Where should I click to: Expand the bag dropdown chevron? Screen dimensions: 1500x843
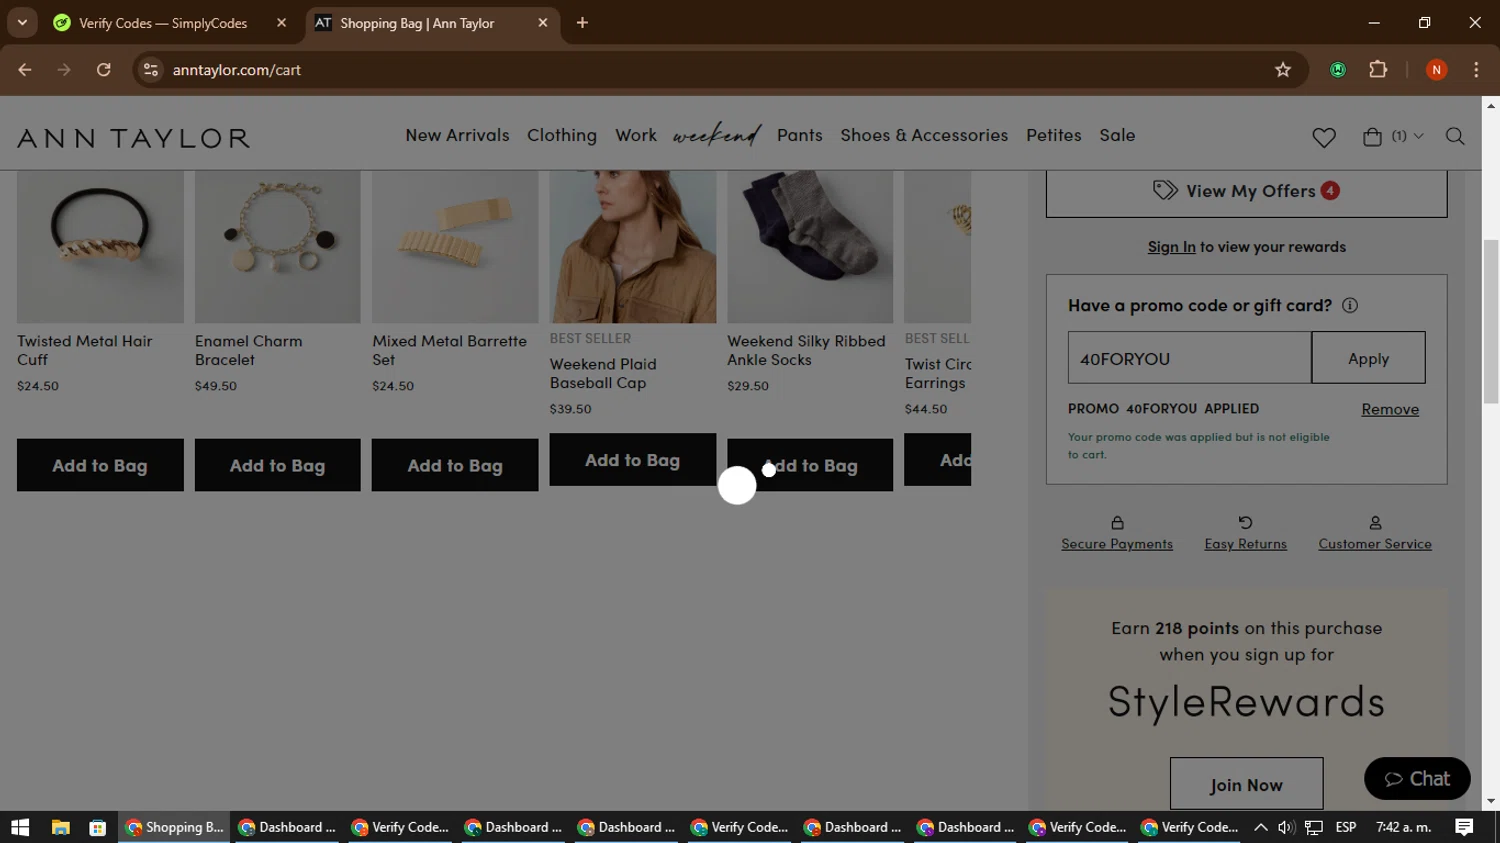pos(1418,136)
